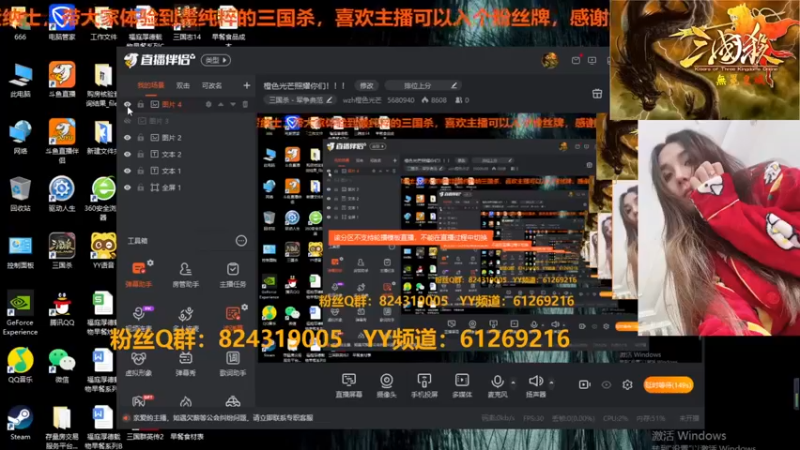
Task: Expand the 类型 pill in title bar
Action: (216, 60)
